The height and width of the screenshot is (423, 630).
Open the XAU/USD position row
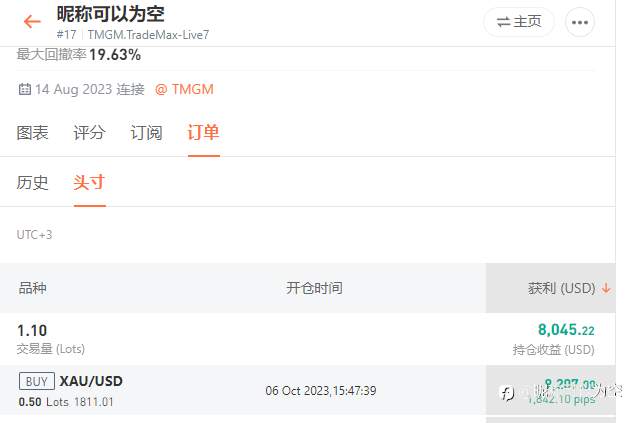pyautogui.click(x=308, y=390)
